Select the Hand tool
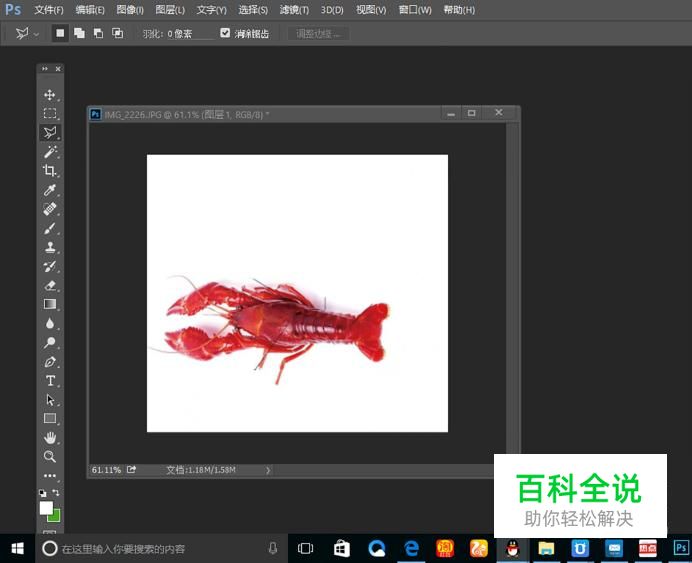Image resolution: width=692 pixels, height=563 pixels. pyautogui.click(x=50, y=438)
